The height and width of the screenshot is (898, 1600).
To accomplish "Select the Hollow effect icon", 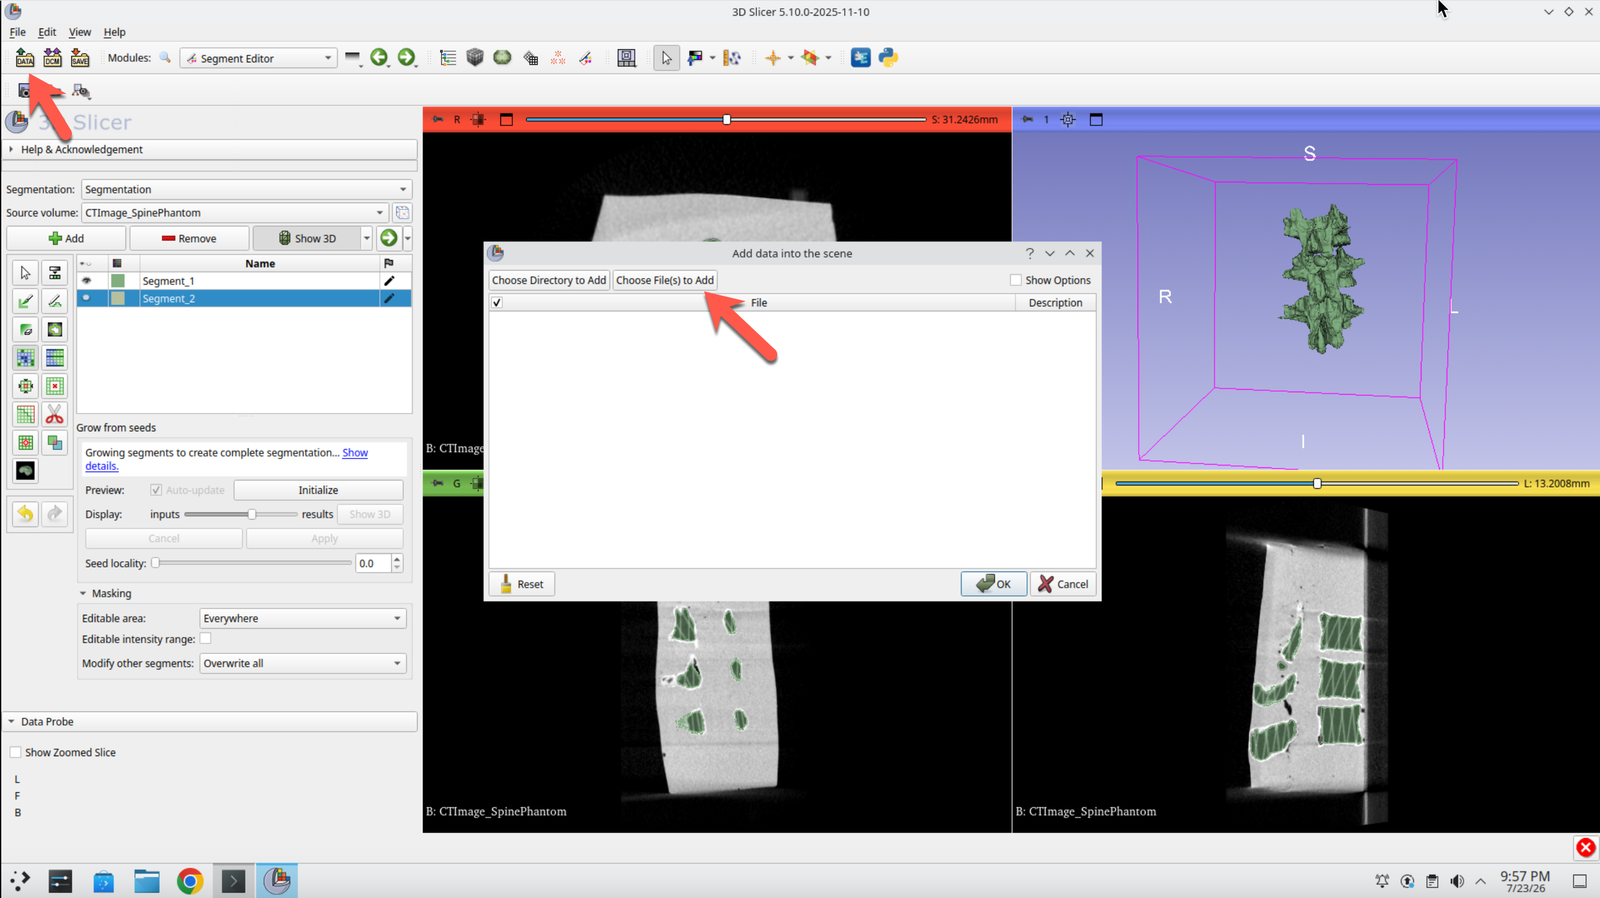I will pyautogui.click(x=55, y=386).
